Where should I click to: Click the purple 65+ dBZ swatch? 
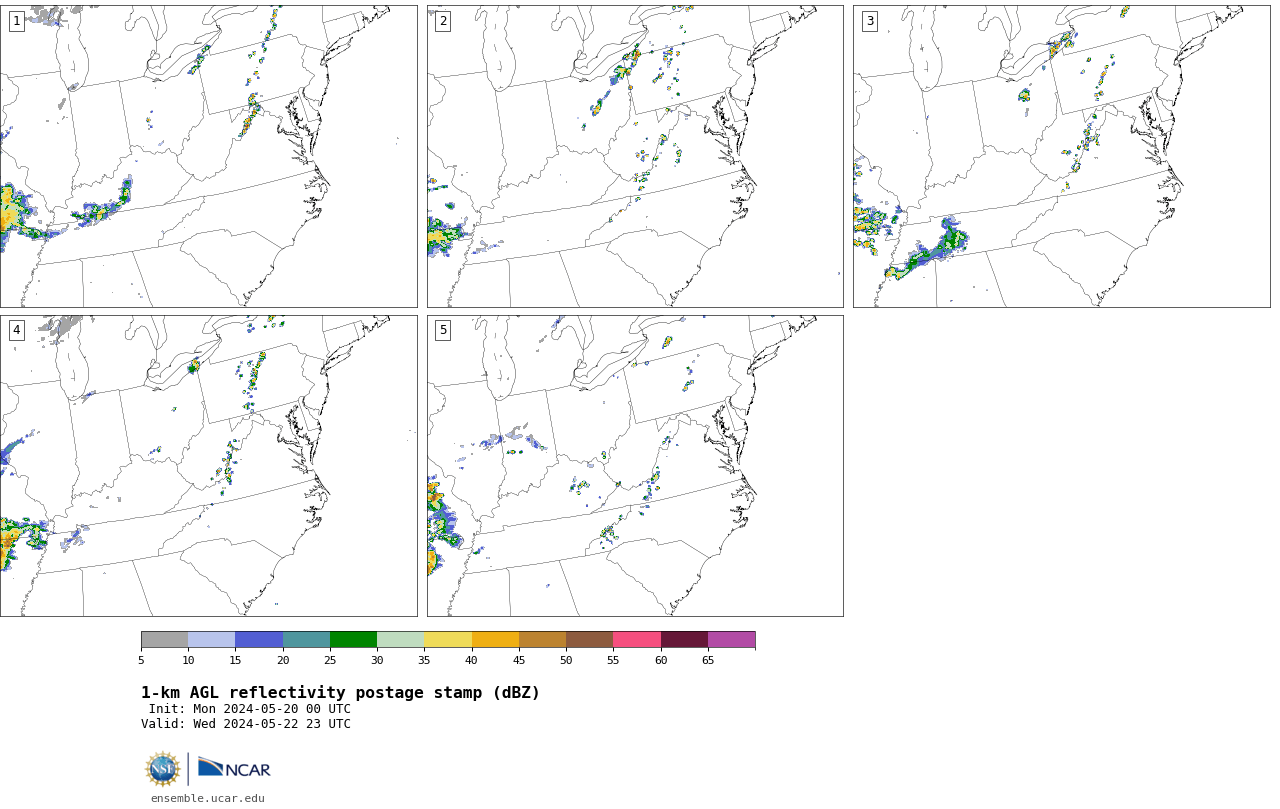[x=731, y=640]
